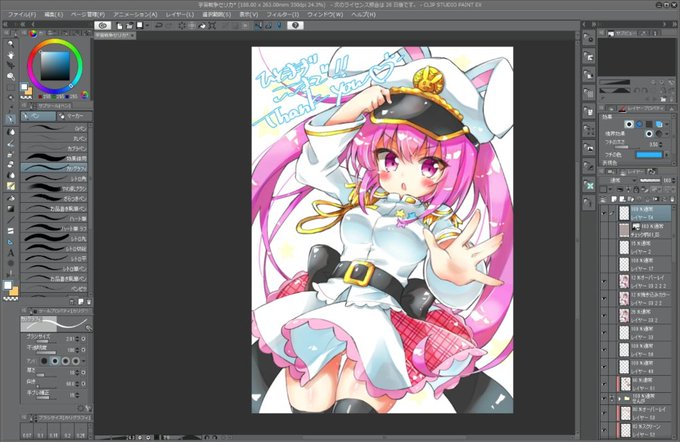Image resolution: width=680 pixels, height=442 pixels.
Task: Click the ブラシサイズ value stepper arrows
Action: (77, 339)
